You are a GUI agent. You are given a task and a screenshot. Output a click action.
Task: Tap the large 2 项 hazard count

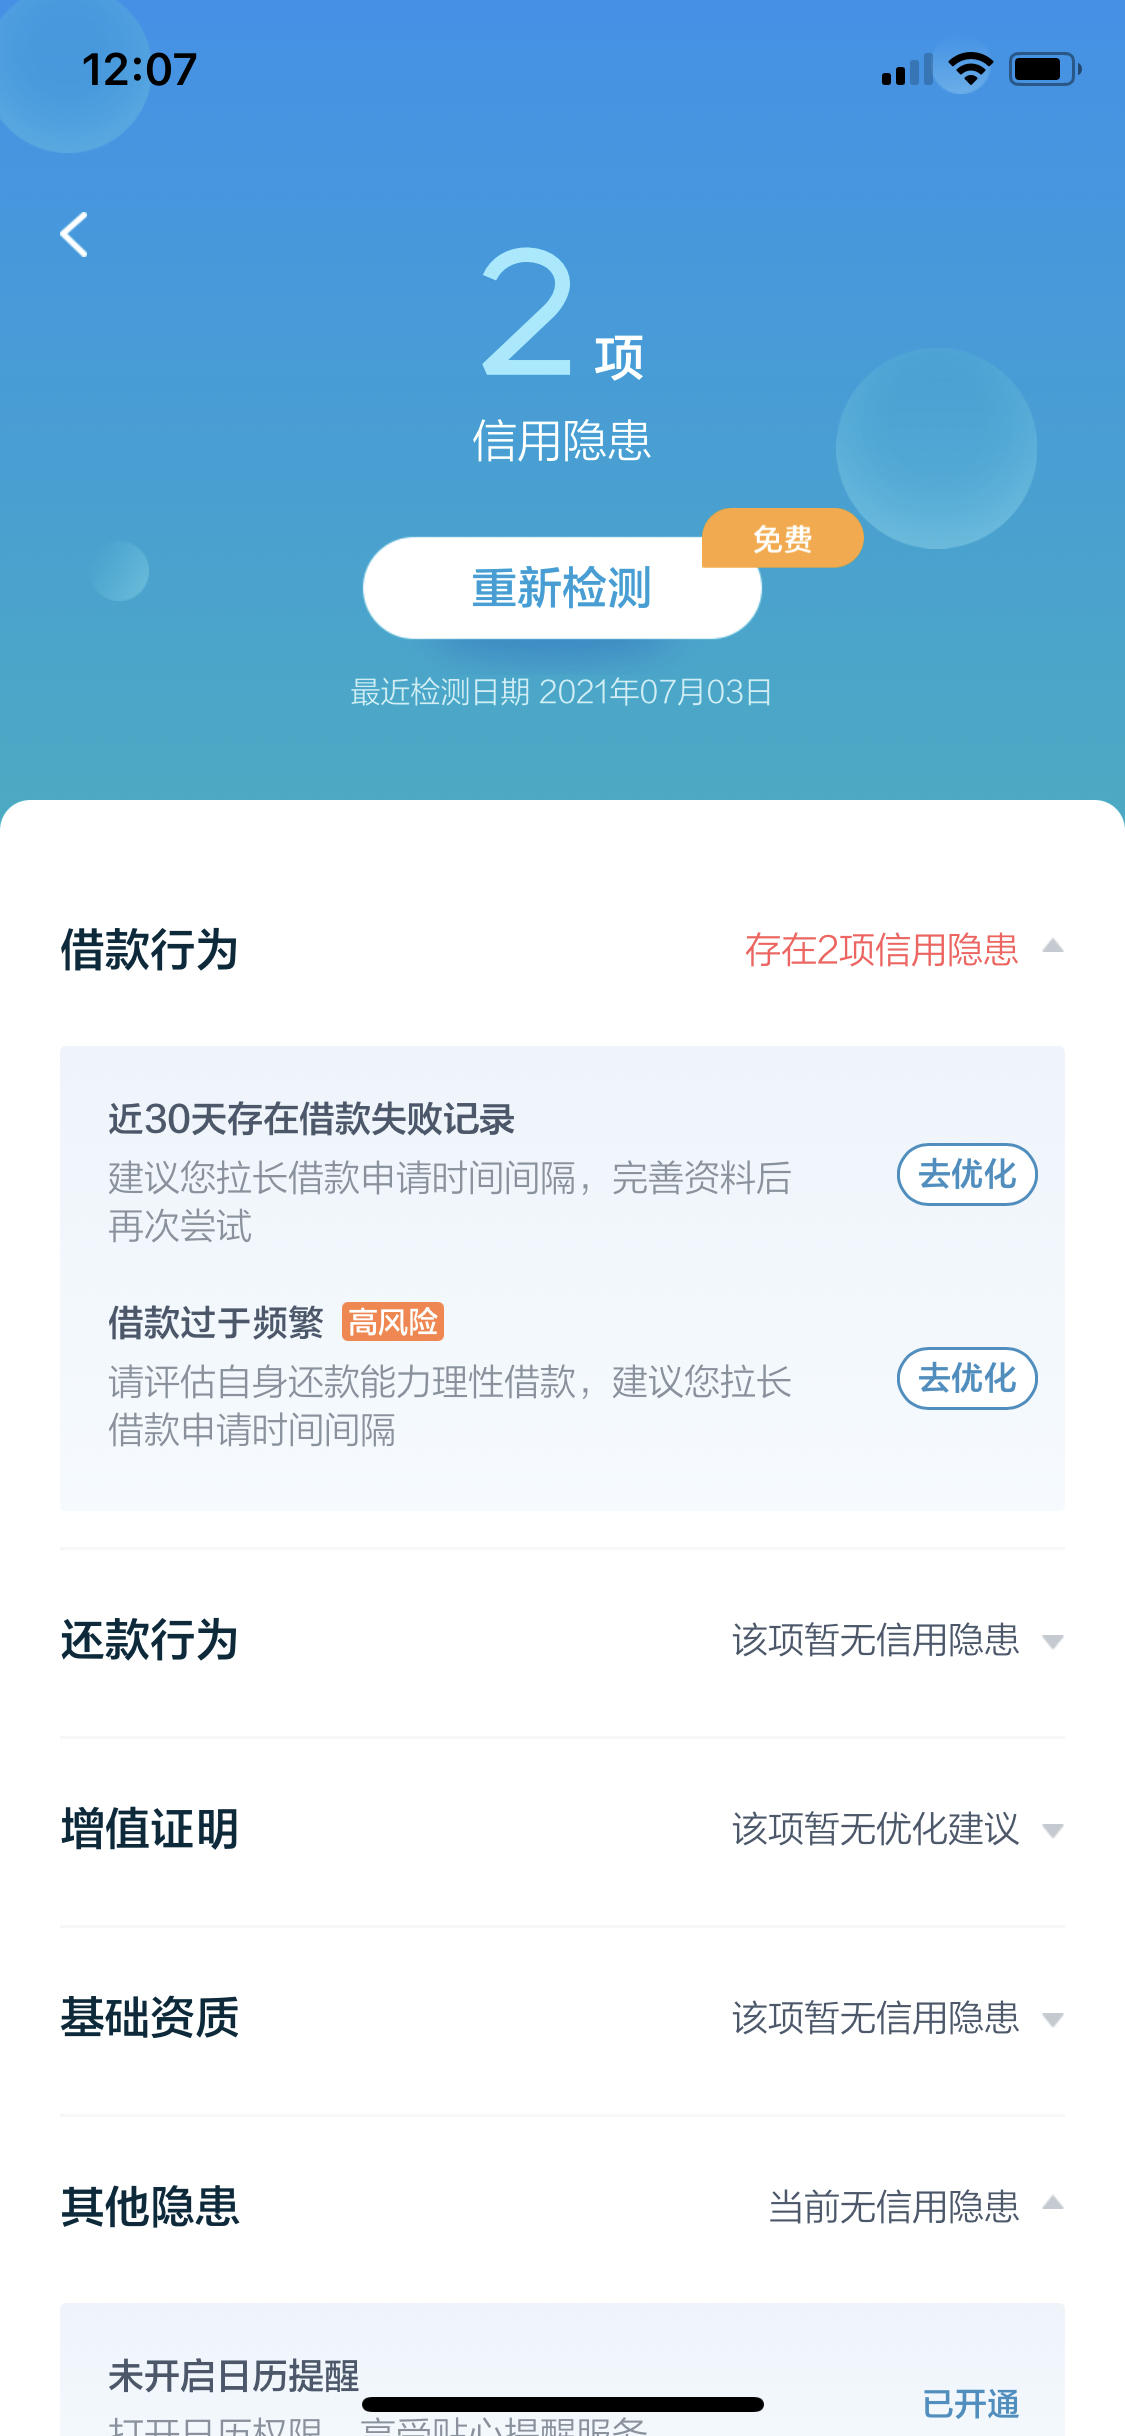[562, 315]
